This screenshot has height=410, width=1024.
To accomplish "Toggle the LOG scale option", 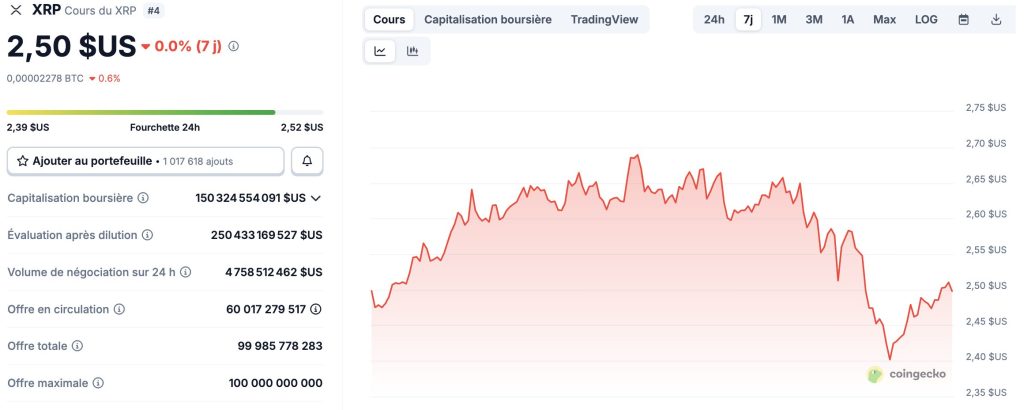I will (926, 19).
